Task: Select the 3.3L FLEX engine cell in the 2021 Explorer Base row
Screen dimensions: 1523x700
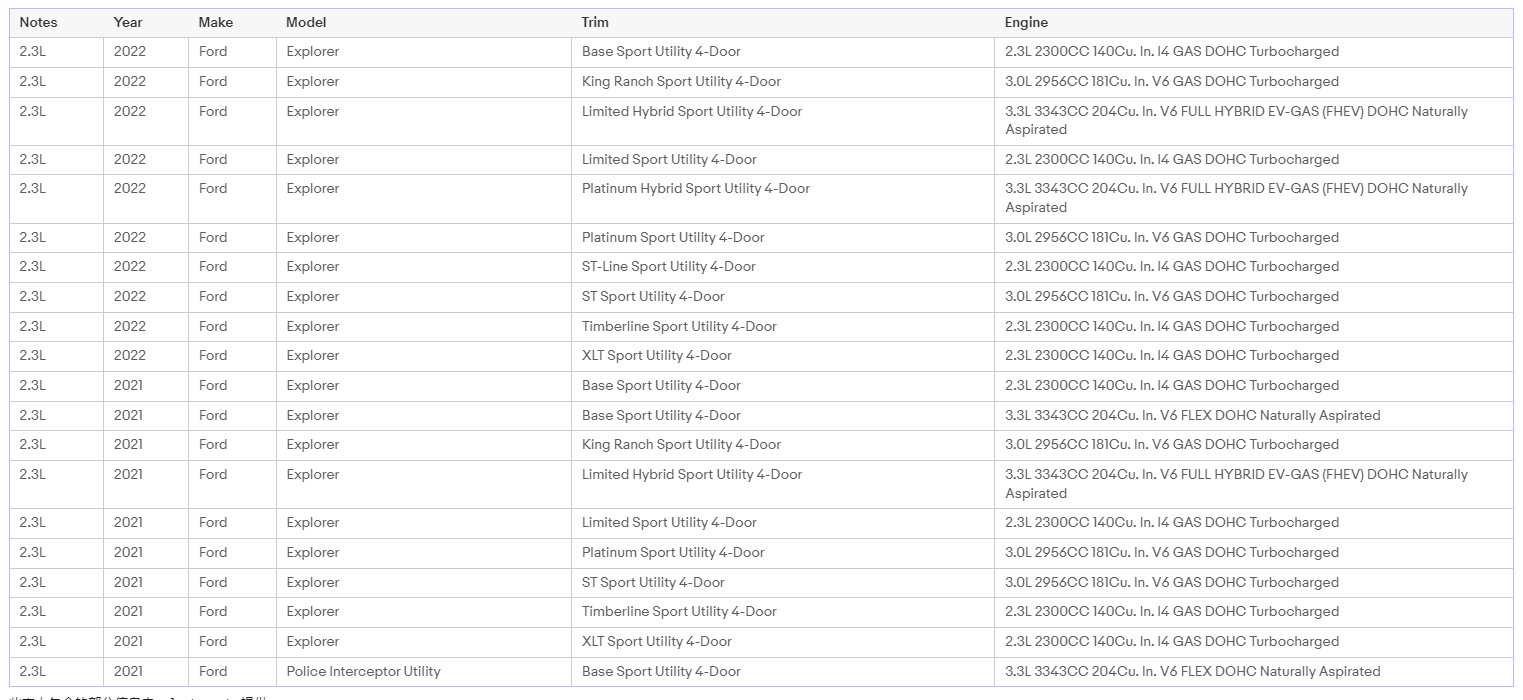Action: (x=1192, y=415)
